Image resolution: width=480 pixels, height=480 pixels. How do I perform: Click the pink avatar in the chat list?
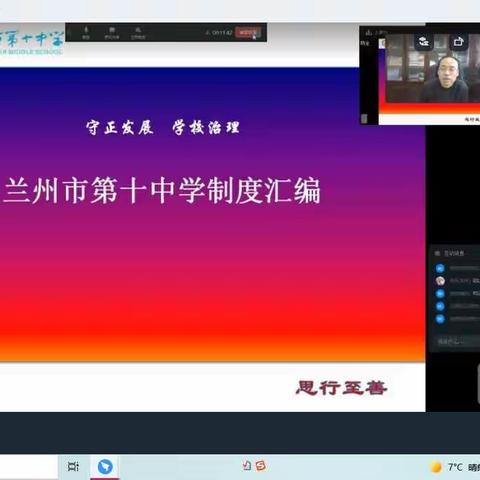click(x=440, y=281)
